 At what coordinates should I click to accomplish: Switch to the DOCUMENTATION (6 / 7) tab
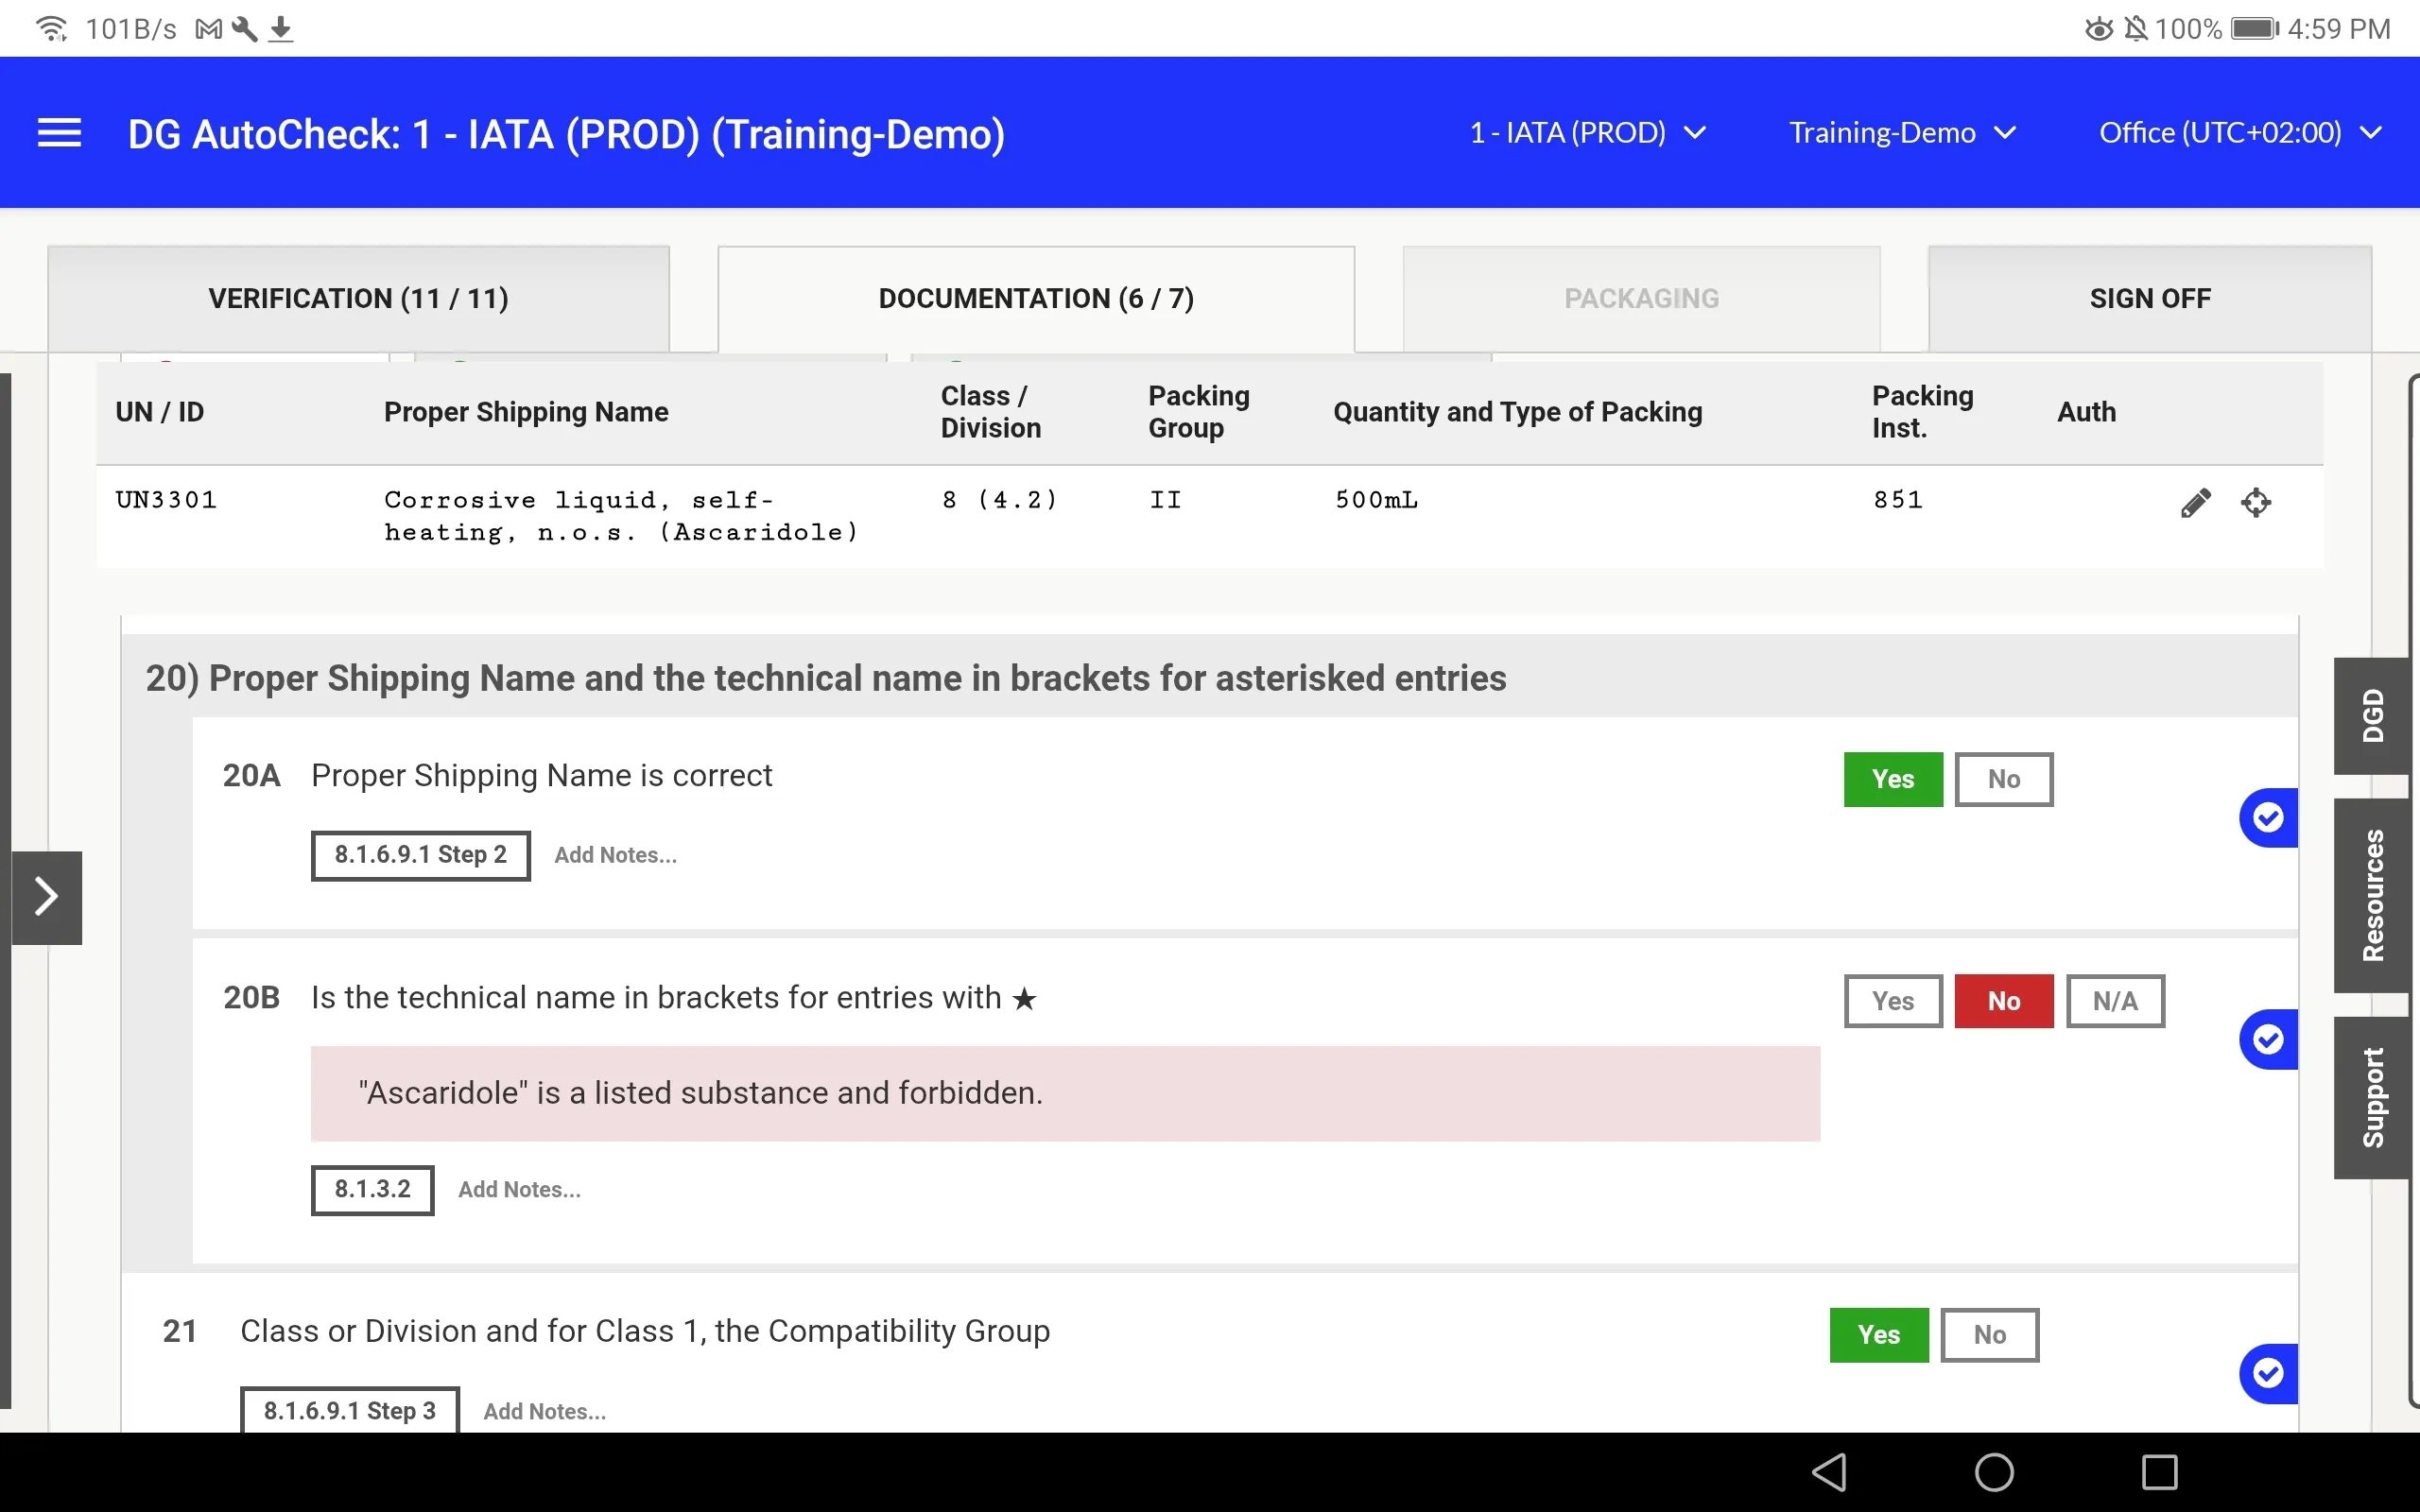pos(1036,298)
